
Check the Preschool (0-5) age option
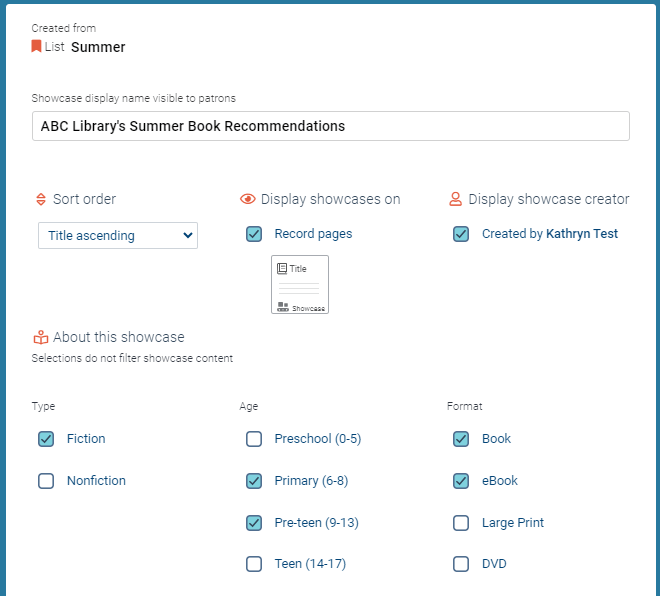tap(254, 439)
